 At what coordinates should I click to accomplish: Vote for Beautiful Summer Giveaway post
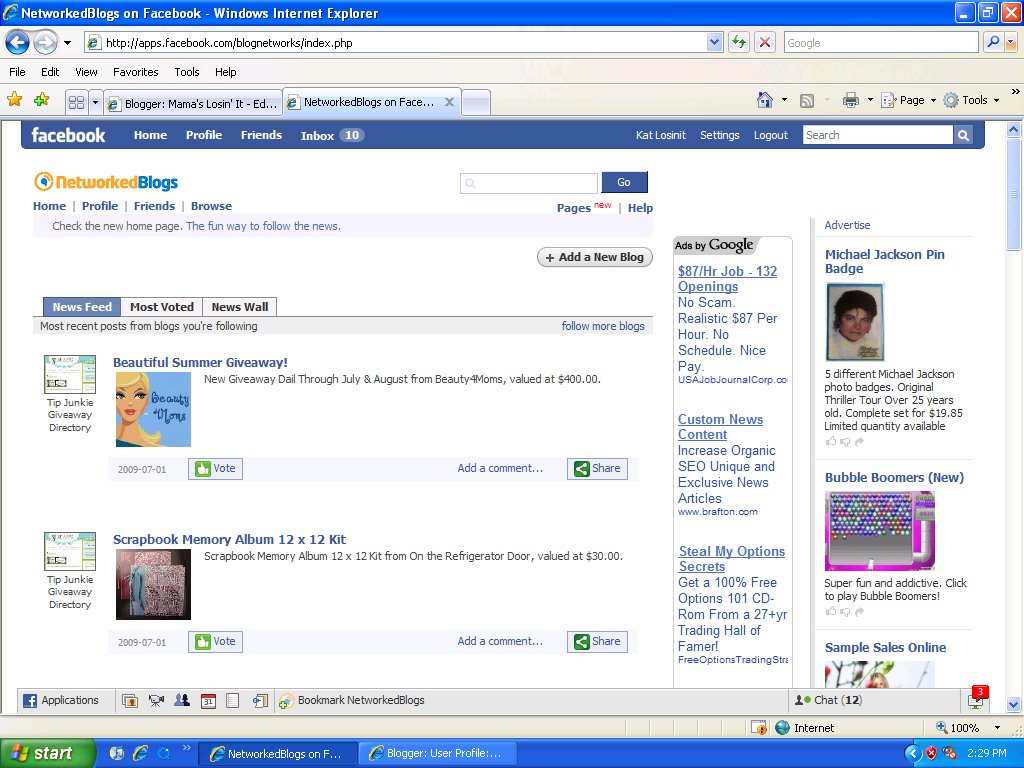pos(216,468)
